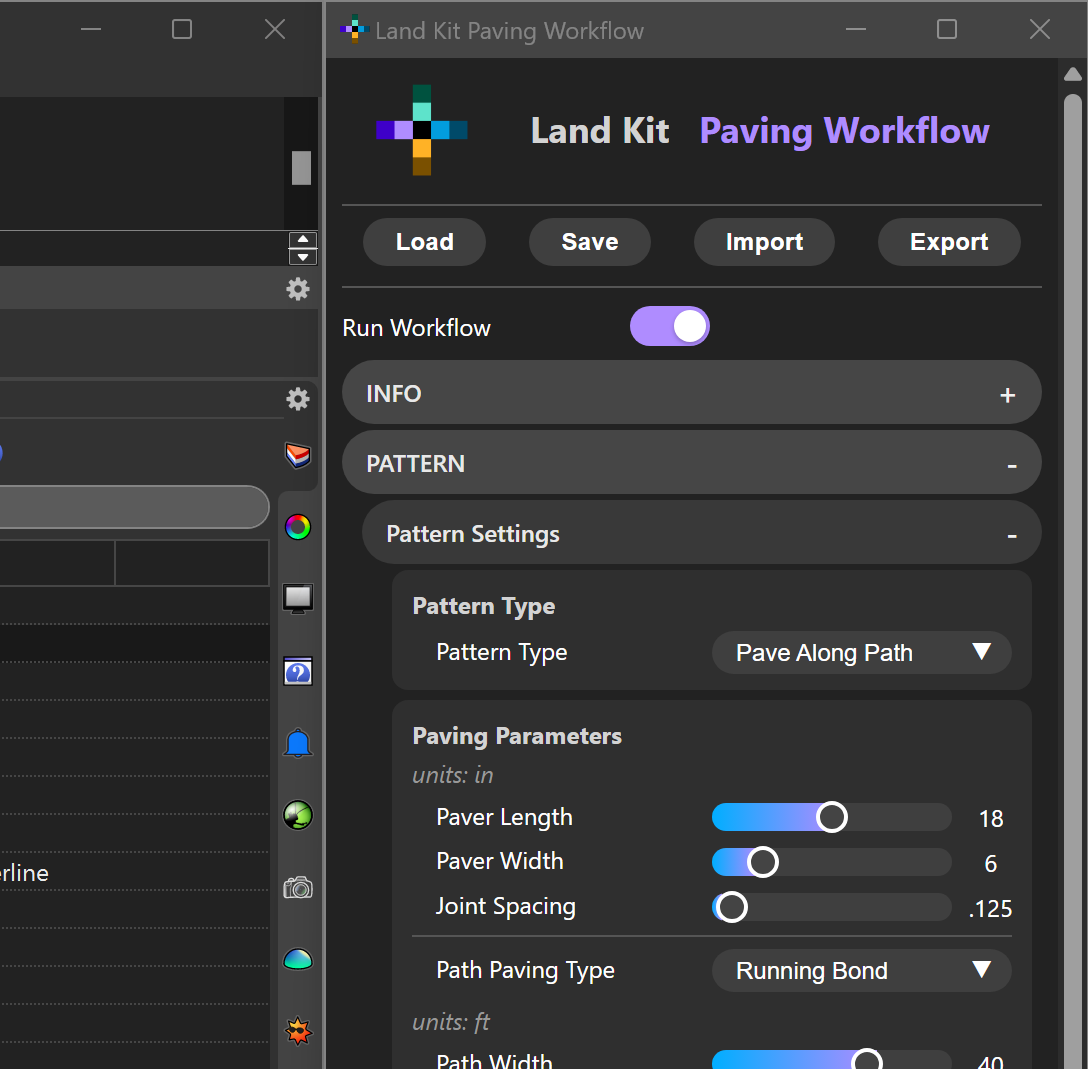Image resolution: width=1088 pixels, height=1069 pixels.
Task: Click lower gear settings icon in Rhino panel
Action: (298, 399)
